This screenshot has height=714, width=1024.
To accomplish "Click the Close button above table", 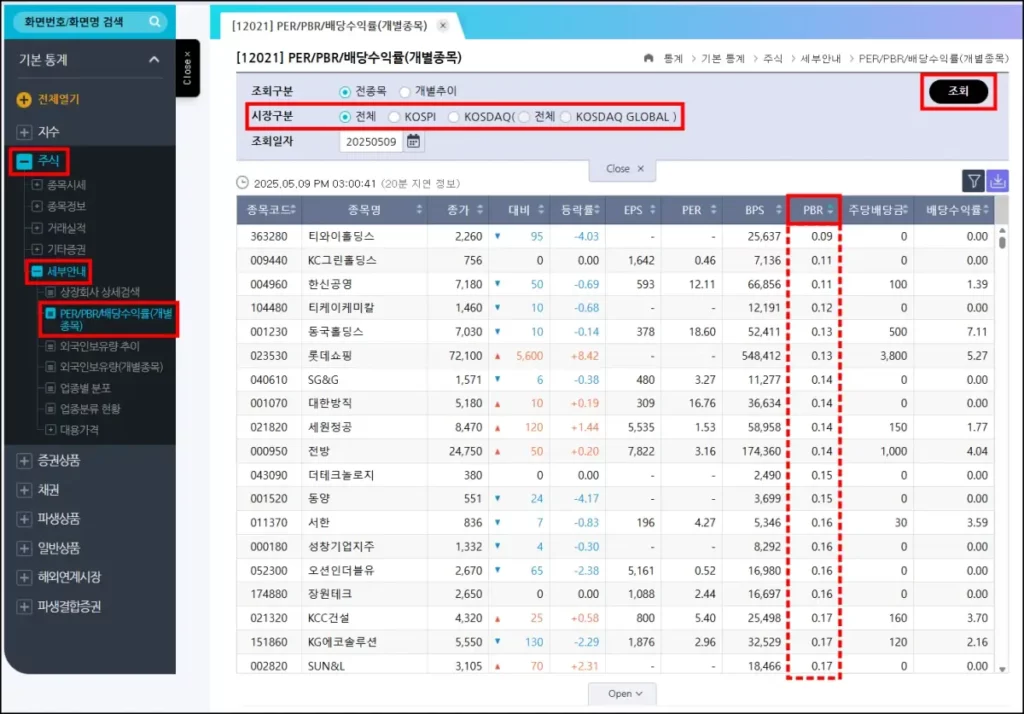I will click(625, 169).
